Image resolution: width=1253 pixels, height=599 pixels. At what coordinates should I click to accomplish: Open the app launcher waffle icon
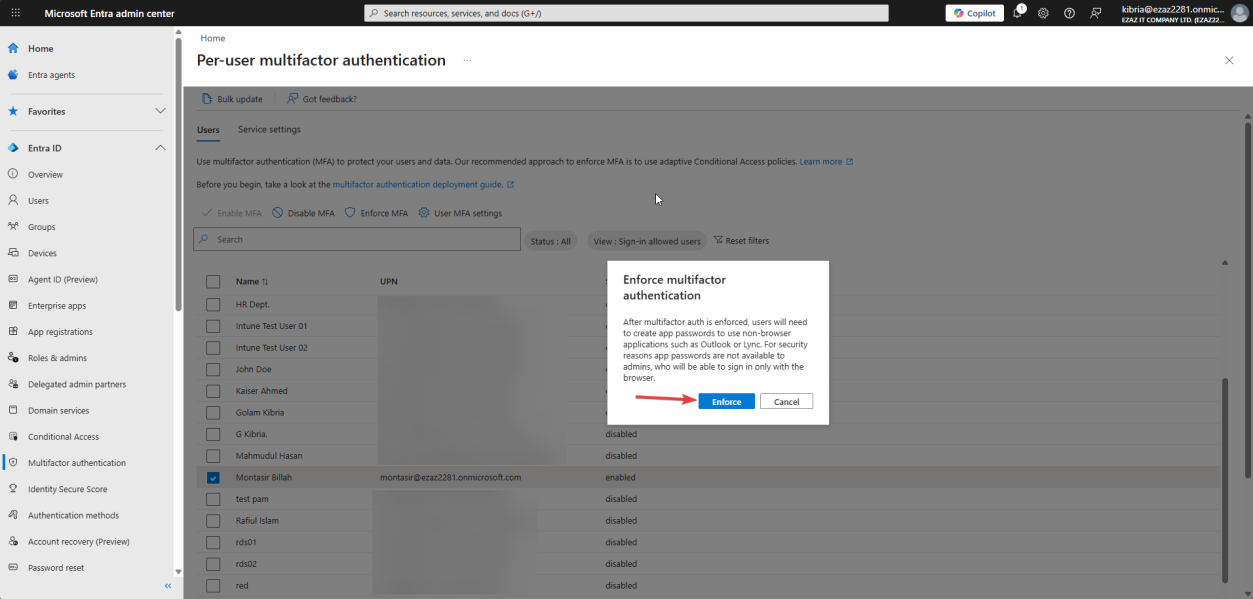pyautogui.click(x=15, y=13)
